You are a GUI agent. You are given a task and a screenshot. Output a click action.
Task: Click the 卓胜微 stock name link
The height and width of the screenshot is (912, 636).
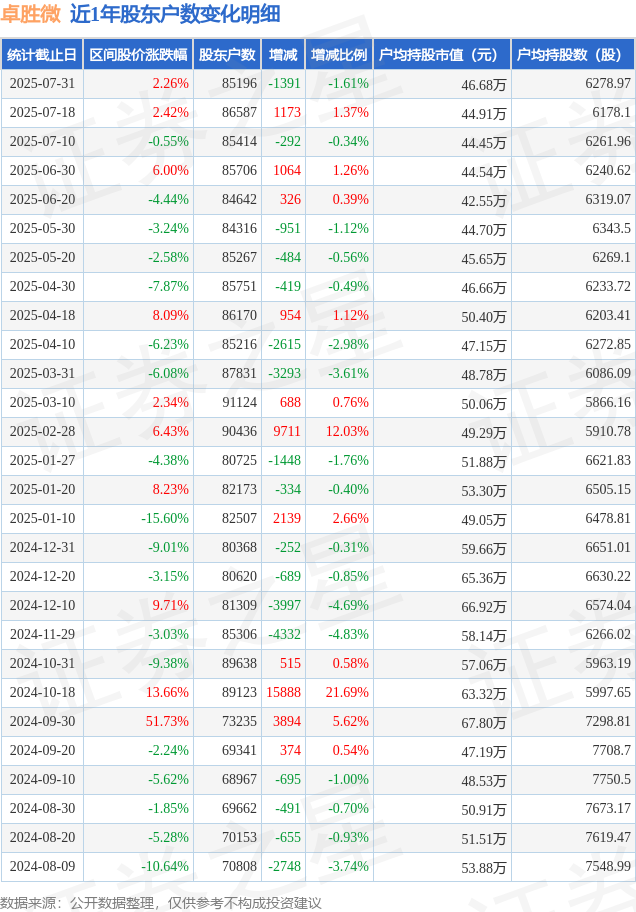31,14
